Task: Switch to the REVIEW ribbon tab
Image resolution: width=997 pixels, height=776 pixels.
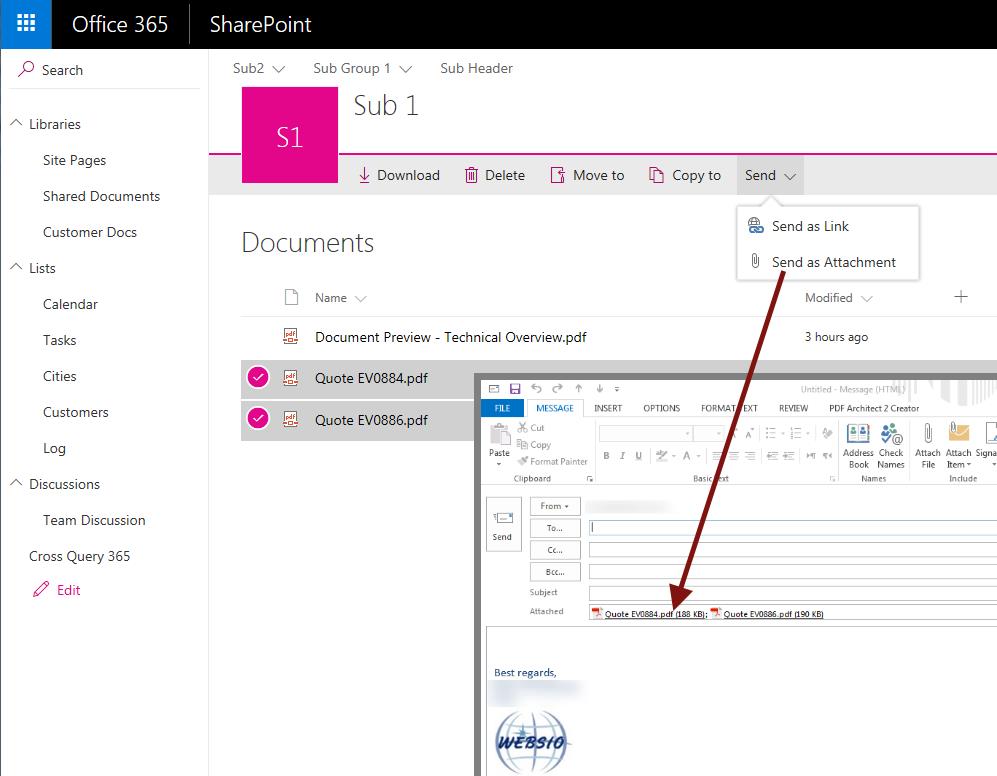Action: [793, 408]
